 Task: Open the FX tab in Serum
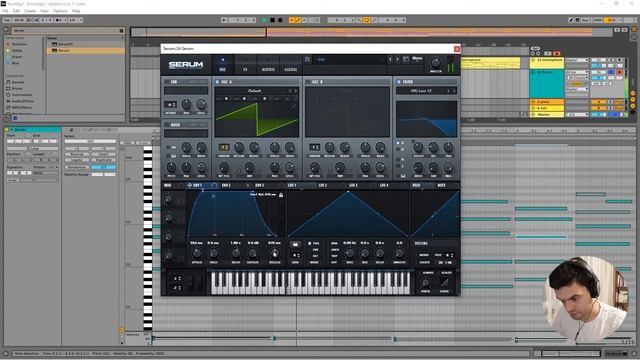click(x=245, y=65)
